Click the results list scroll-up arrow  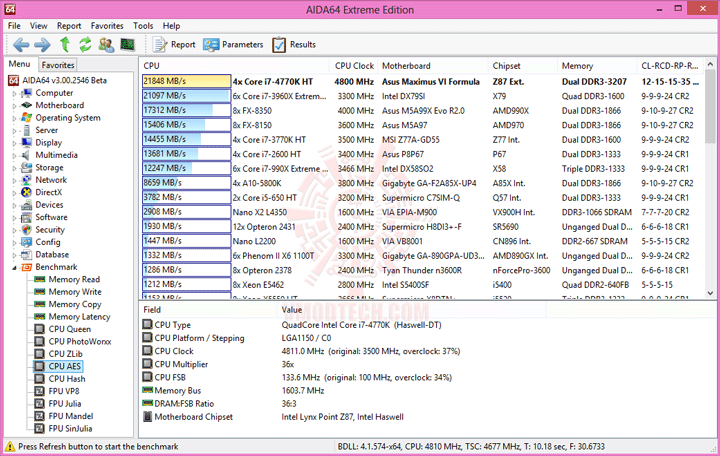pos(710,64)
